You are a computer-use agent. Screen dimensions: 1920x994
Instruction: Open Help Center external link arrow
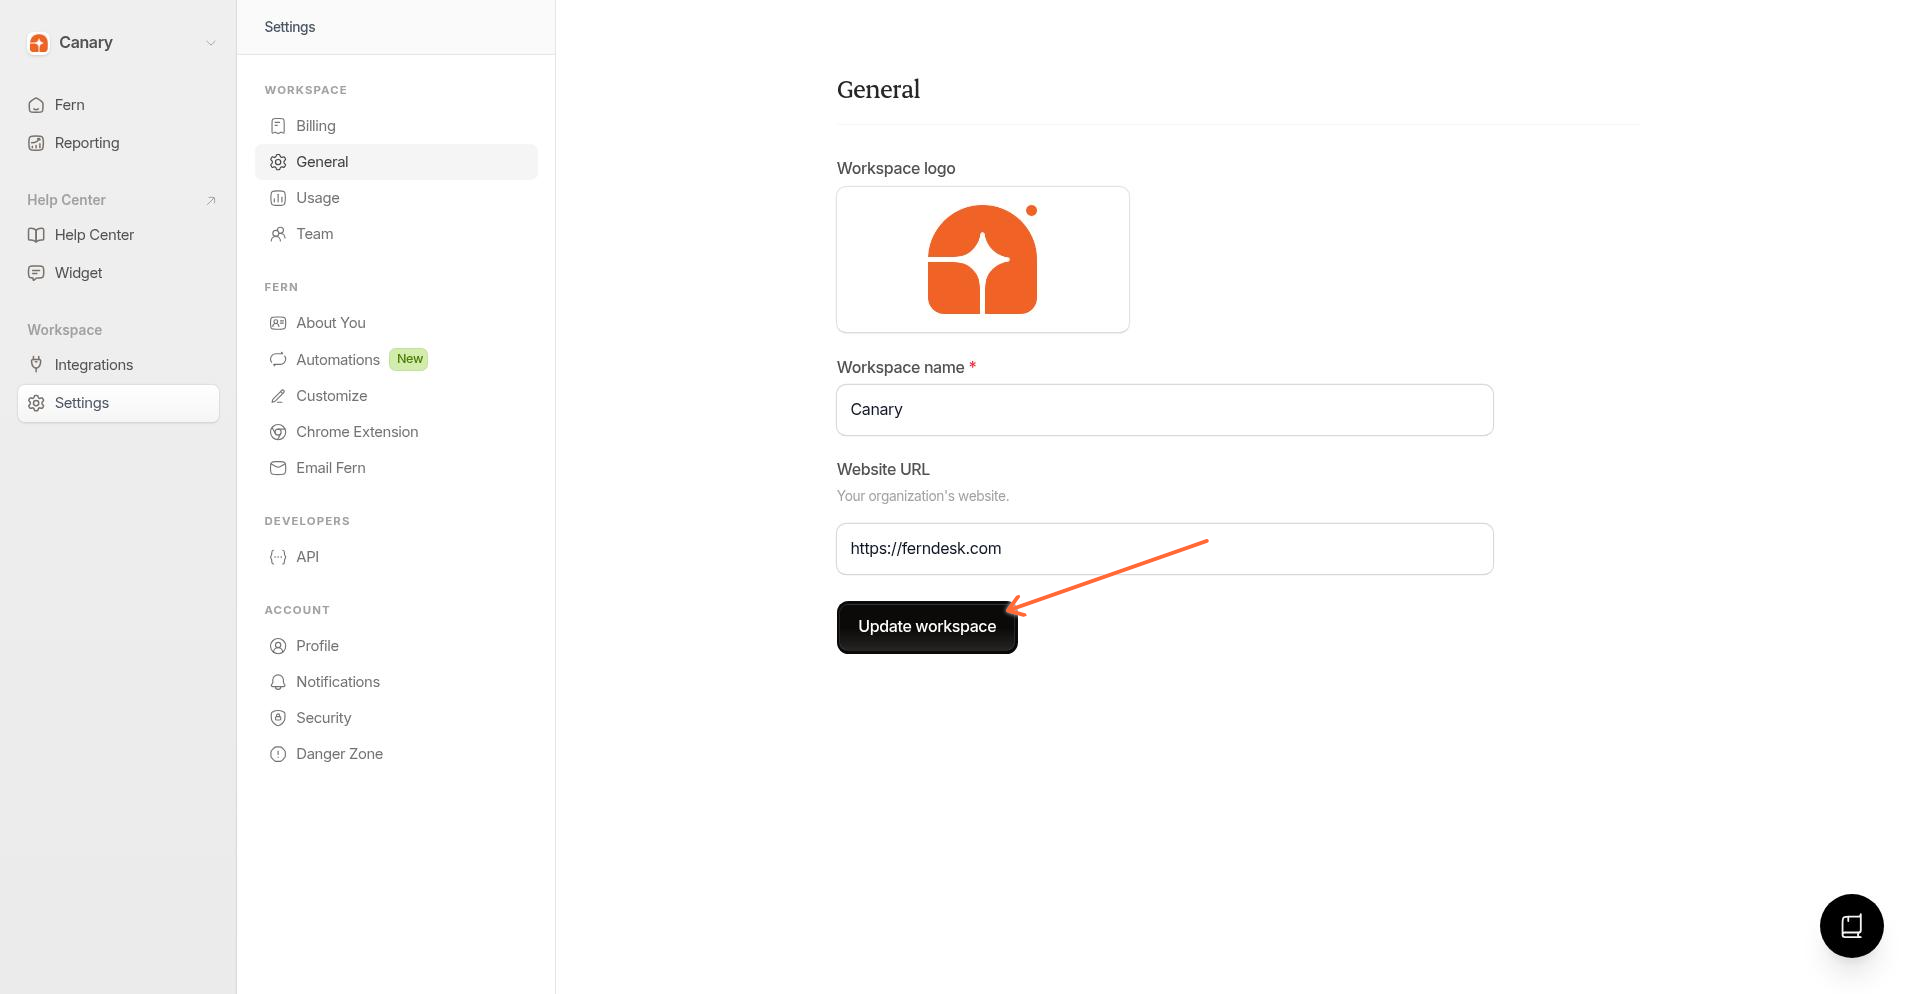pyautogui.click(x=211, y=200)
